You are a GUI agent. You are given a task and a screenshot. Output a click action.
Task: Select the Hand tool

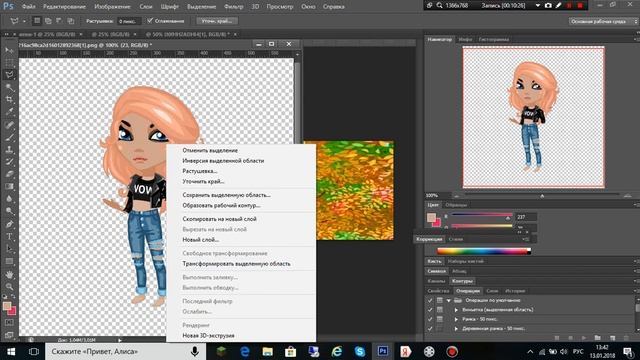9,275
